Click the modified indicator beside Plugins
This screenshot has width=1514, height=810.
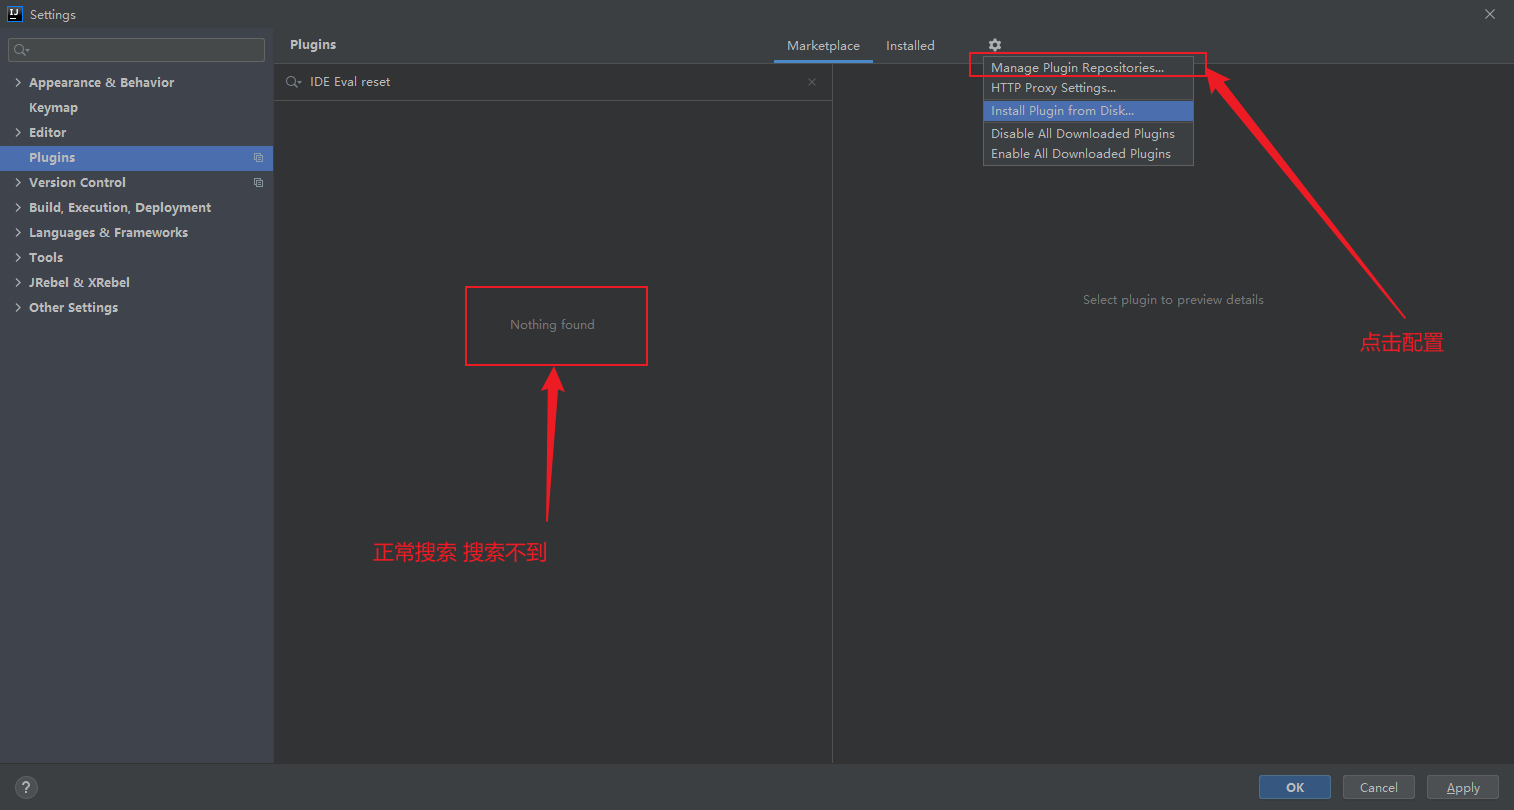[x=258, y=157]
